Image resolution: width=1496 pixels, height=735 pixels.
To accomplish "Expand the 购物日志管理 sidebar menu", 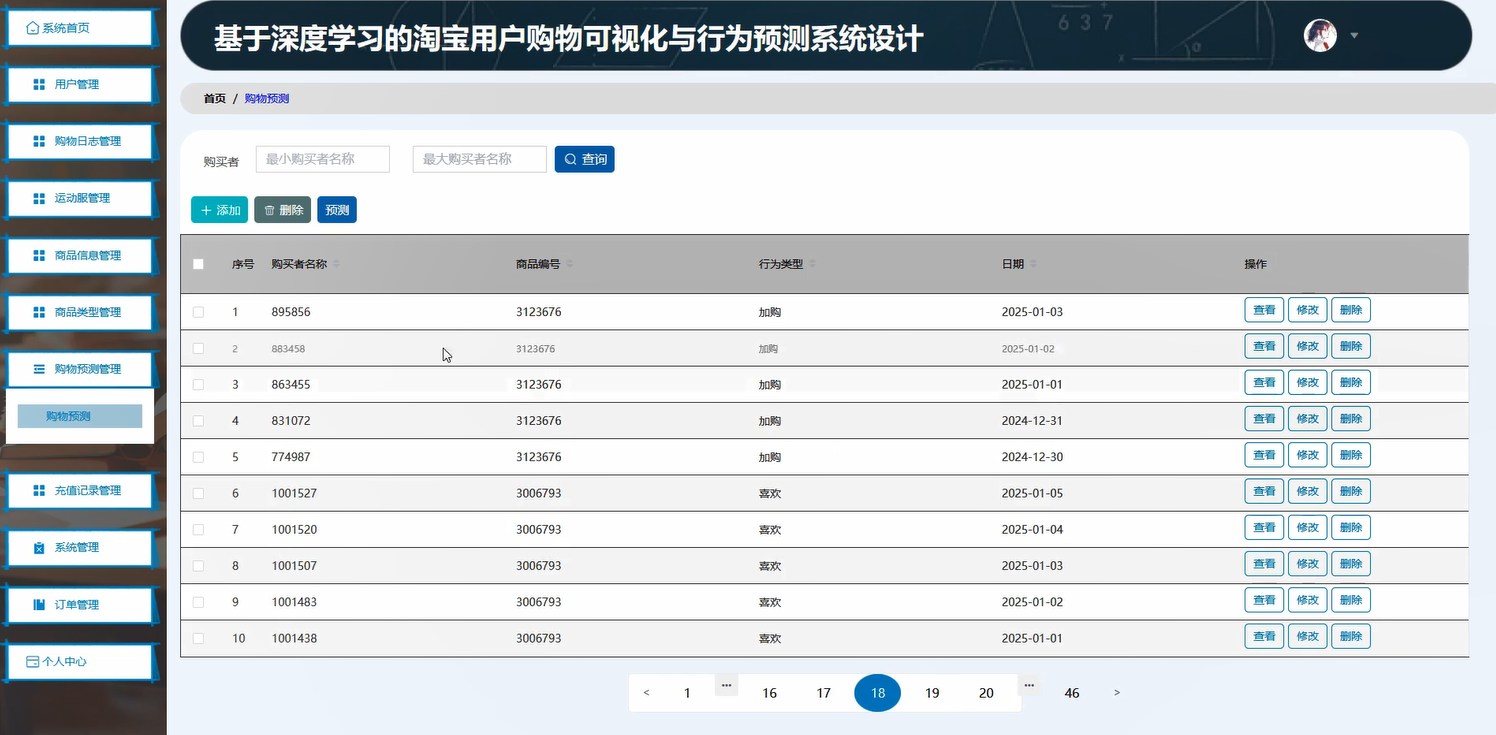I will (80, 142).
